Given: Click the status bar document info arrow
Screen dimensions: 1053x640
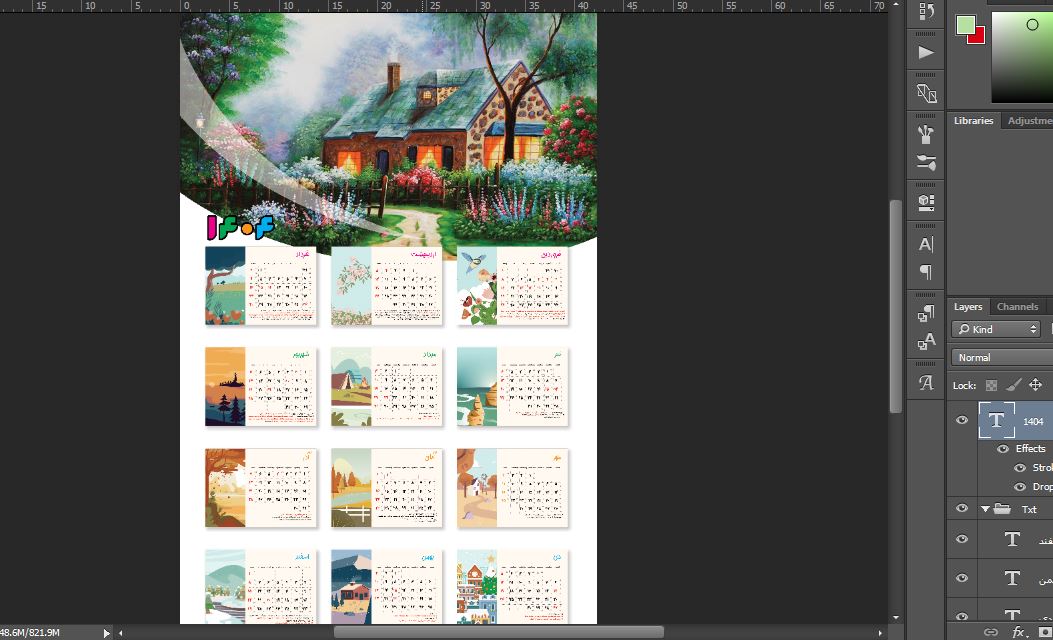Looking at the screenshot, I should (107, 632).
